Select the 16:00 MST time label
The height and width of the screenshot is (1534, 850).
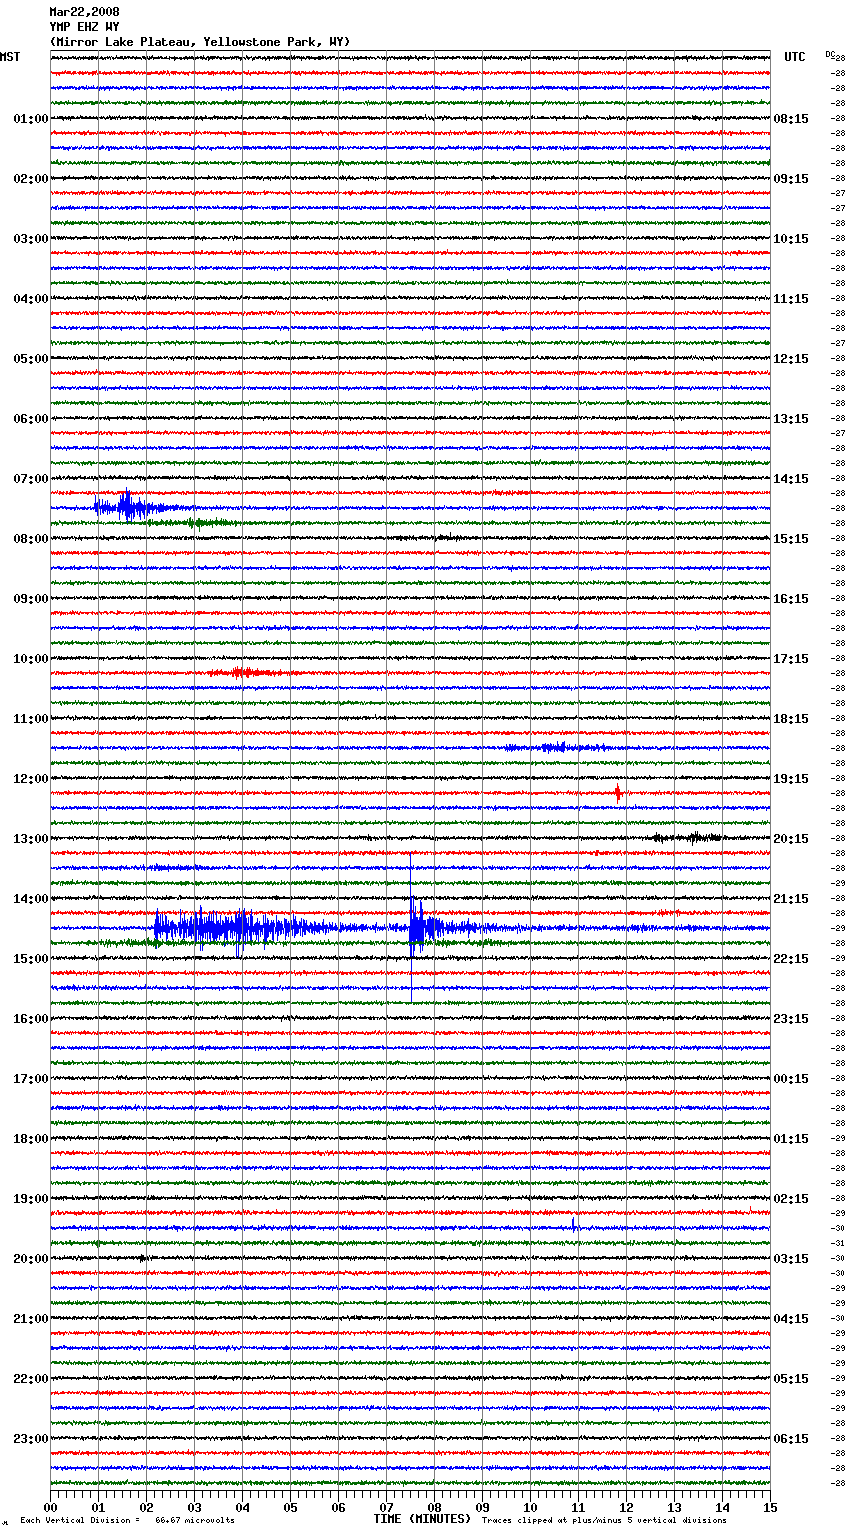tap(30, 1019)
